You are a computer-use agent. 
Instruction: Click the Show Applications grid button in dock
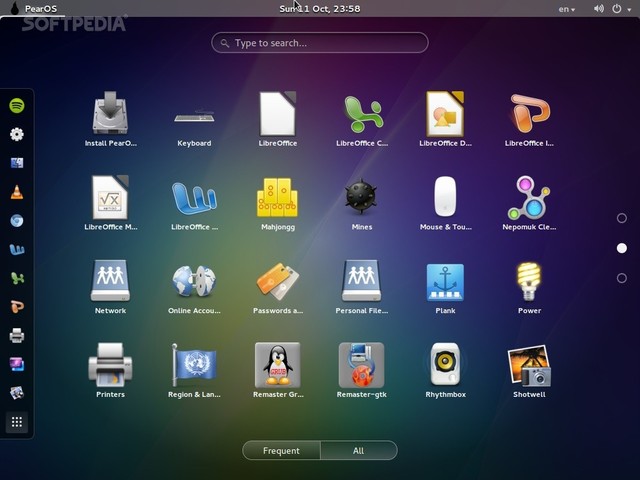click(x=17, y=422)
